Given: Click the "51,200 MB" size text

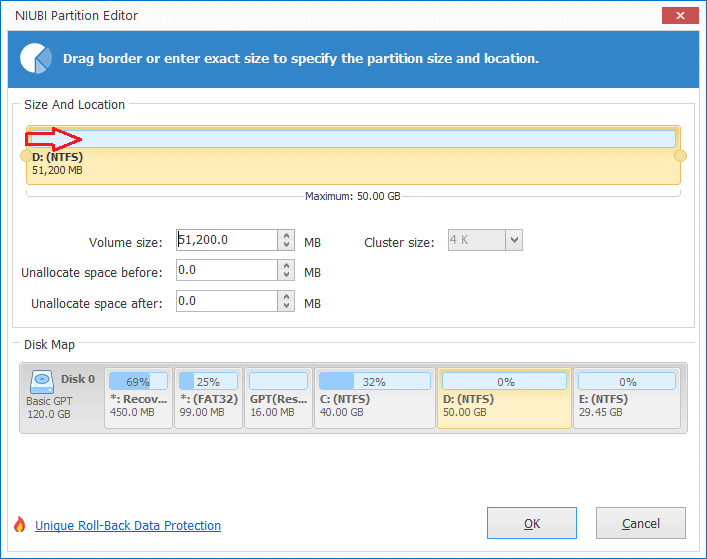Looking at the screenshot, I should pos(57,170).
